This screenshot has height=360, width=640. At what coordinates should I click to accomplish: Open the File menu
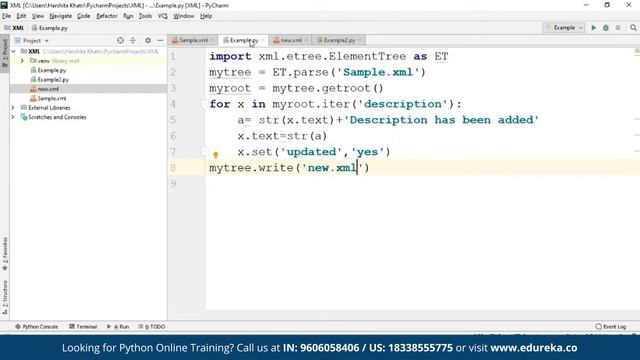(x=7, y=16)
